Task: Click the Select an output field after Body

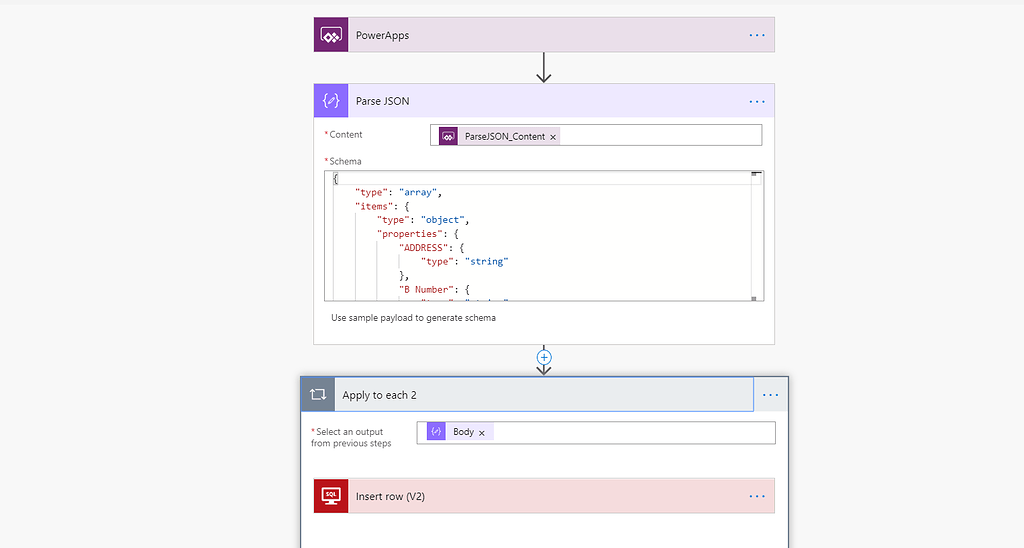Action: coord(630,433)
